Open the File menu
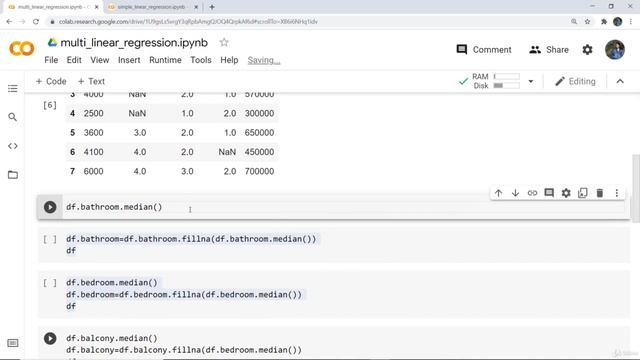 click(51, 60)
